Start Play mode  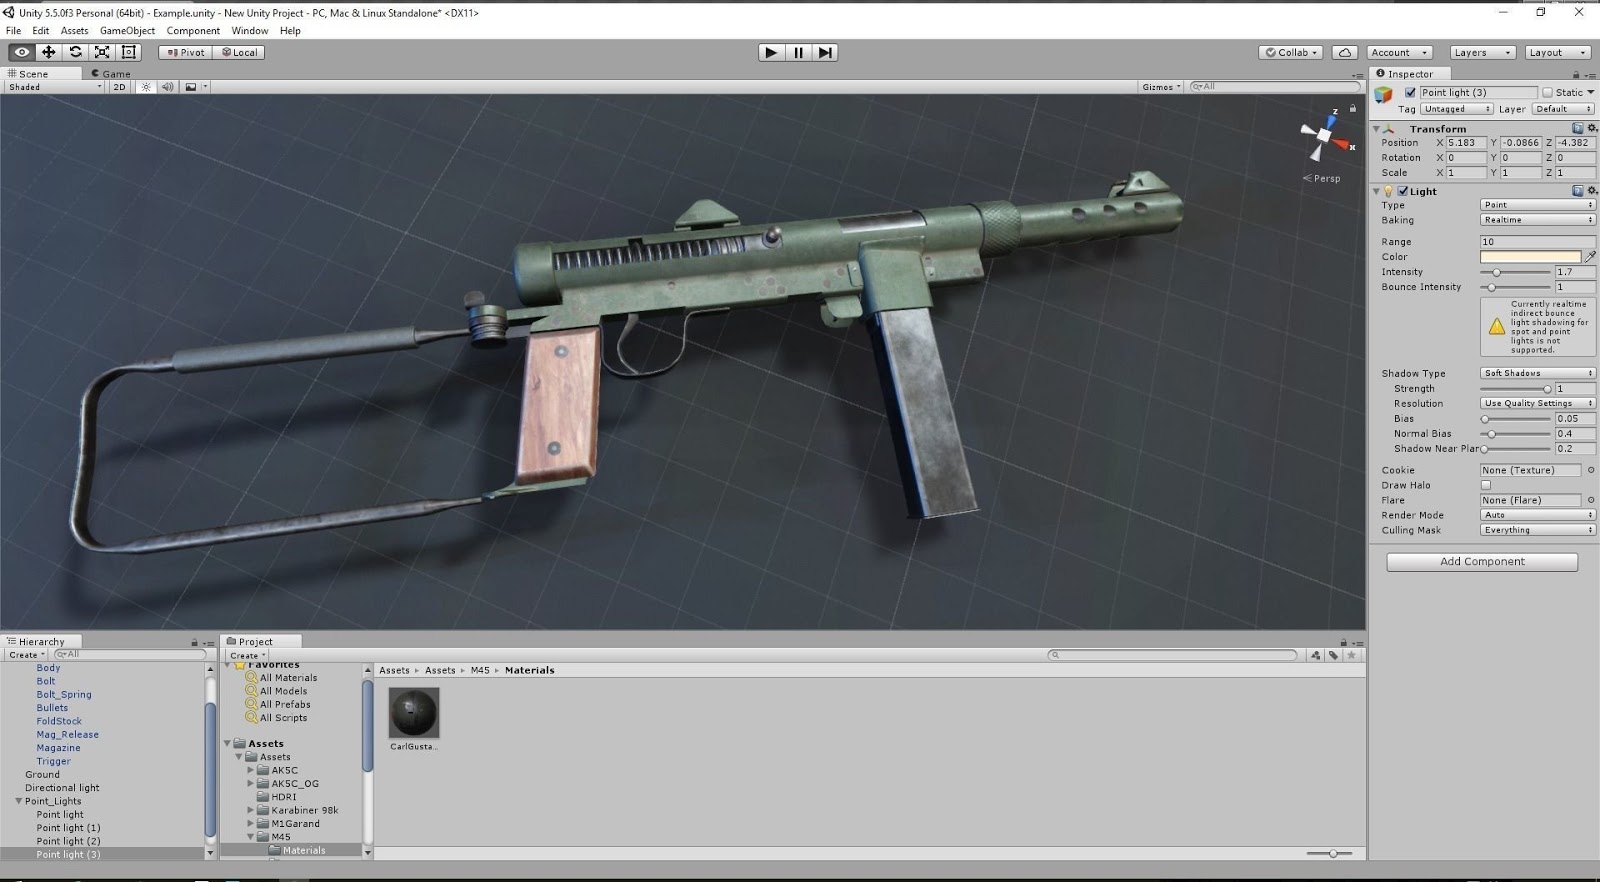click(x=771, y=52)
